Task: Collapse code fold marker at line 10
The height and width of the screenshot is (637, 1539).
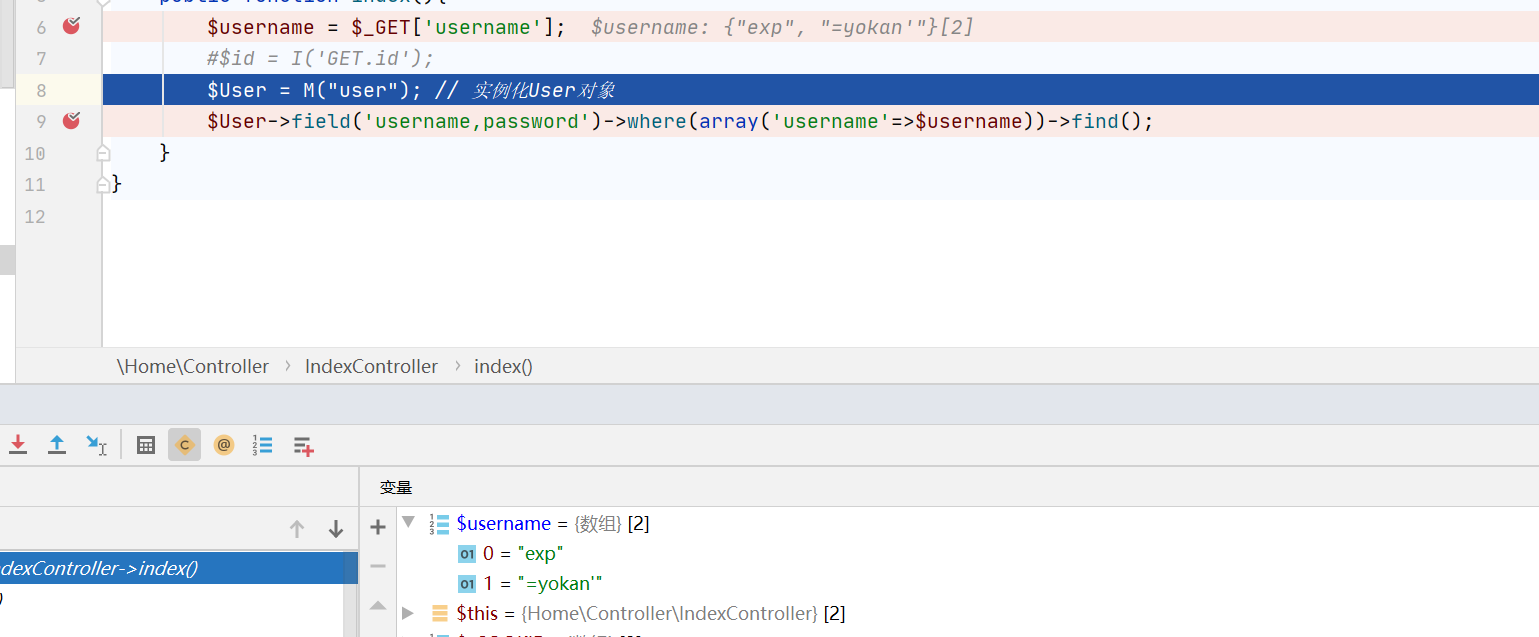Action: click(x=102, y=153)
